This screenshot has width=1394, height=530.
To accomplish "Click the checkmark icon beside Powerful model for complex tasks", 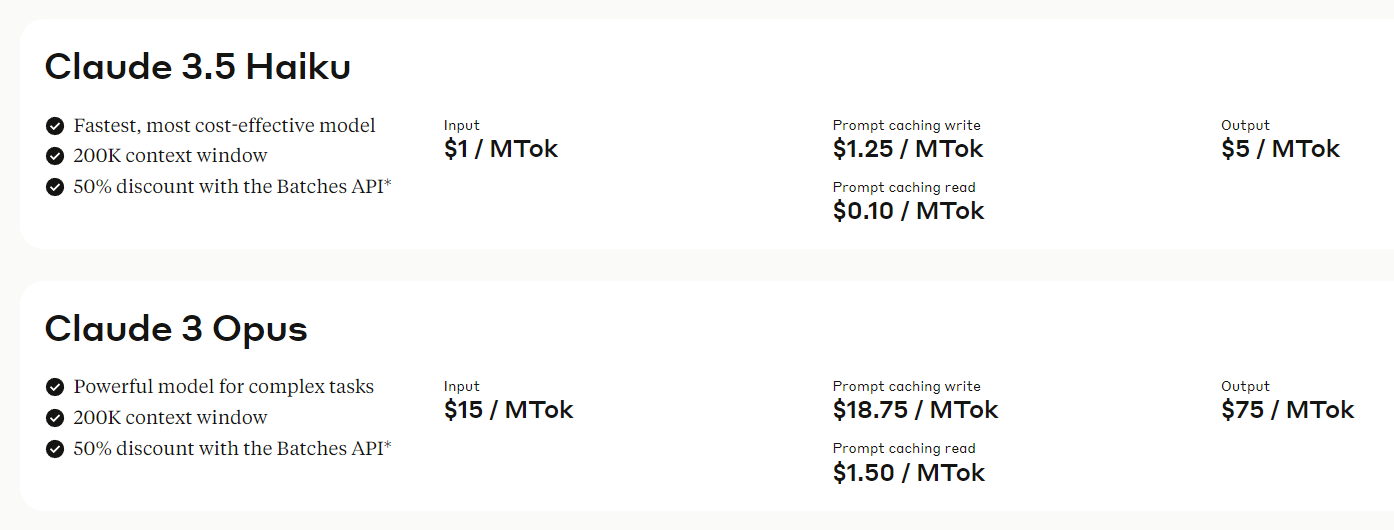I will tap(55, 387).
